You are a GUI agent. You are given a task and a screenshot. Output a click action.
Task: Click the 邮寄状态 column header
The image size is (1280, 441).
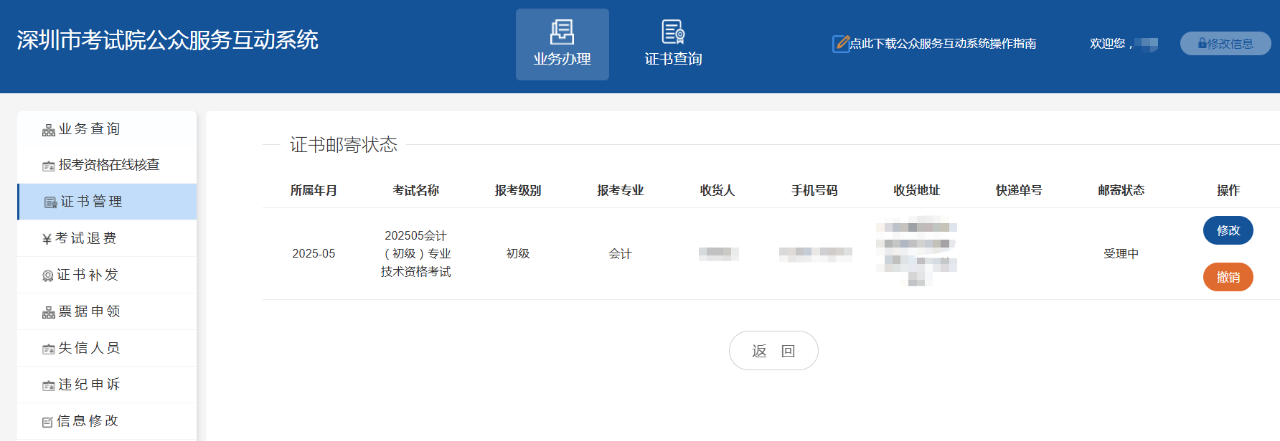(1120, 190)
